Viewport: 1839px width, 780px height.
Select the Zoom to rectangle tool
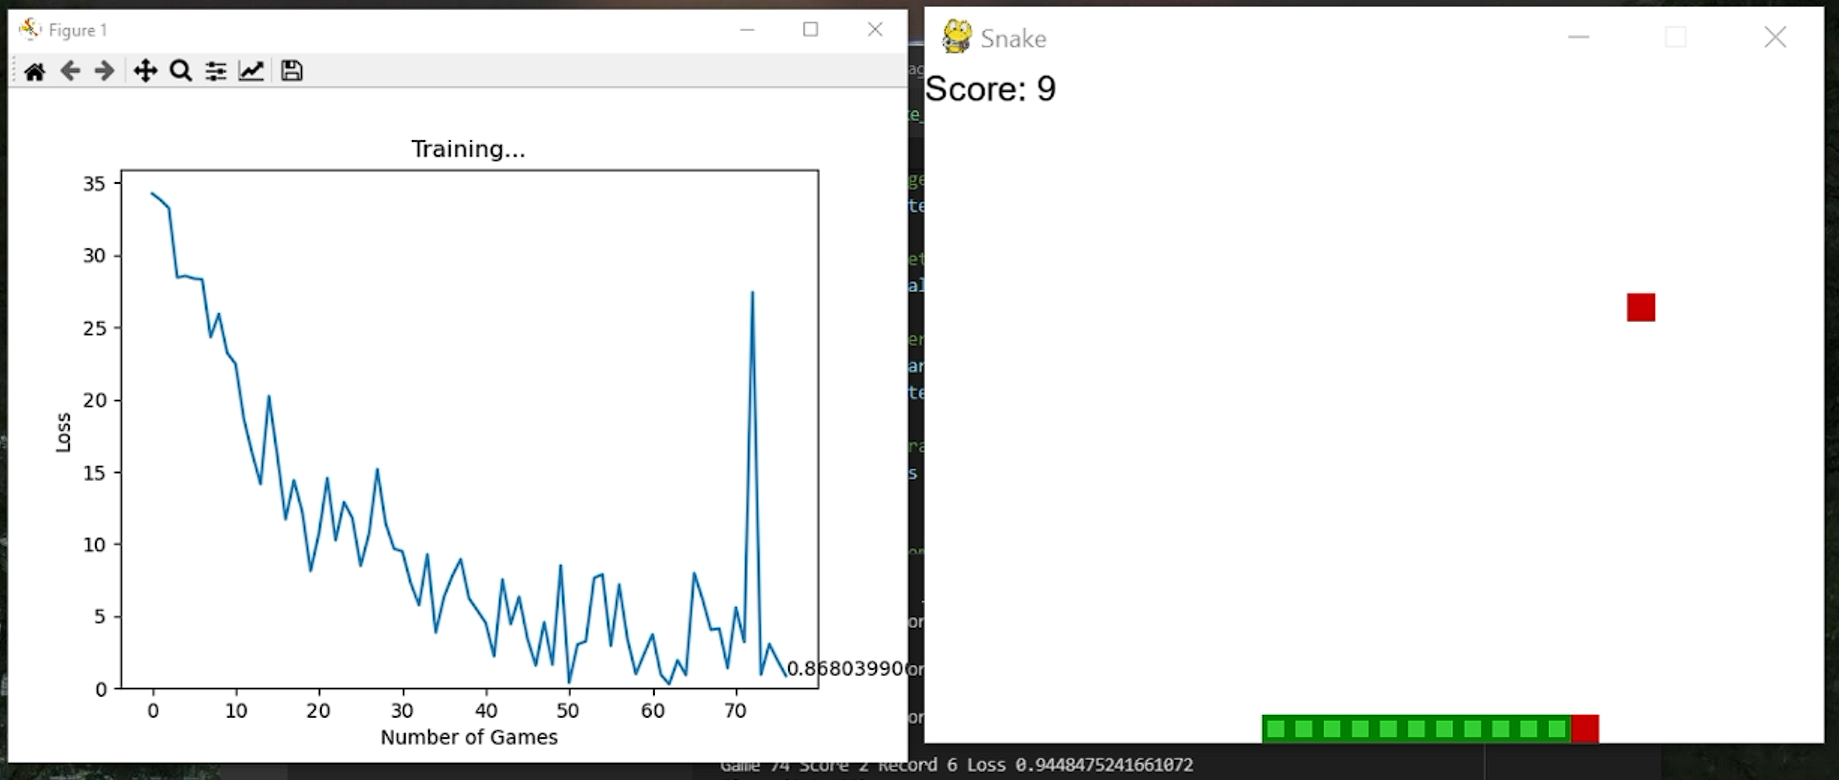181,71
